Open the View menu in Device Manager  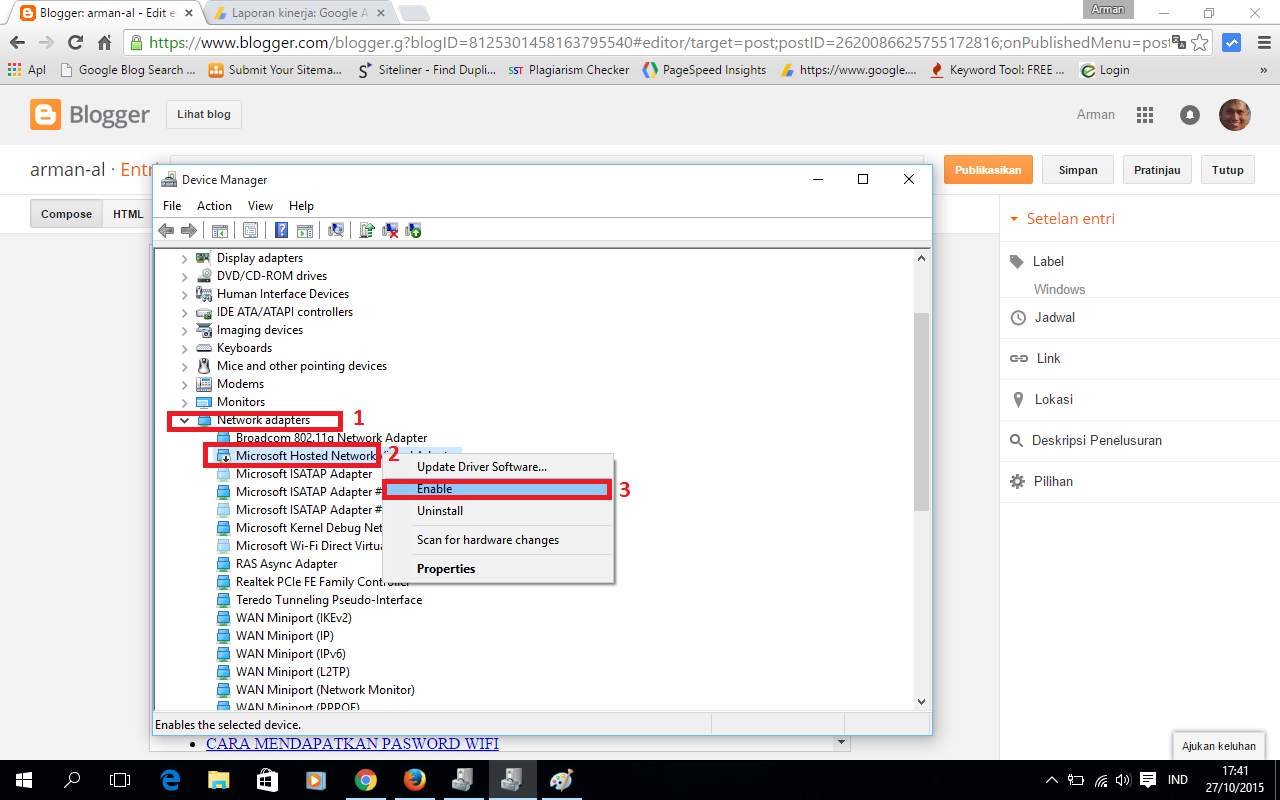[x=260, y=206]
